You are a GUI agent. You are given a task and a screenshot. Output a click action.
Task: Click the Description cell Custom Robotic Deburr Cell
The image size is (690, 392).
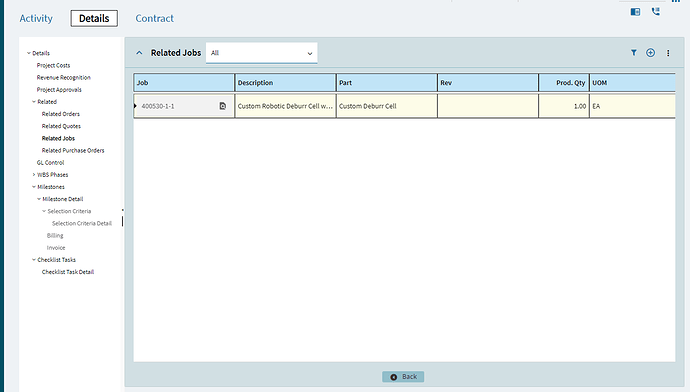pyautogui.click(x=285, y=106)
